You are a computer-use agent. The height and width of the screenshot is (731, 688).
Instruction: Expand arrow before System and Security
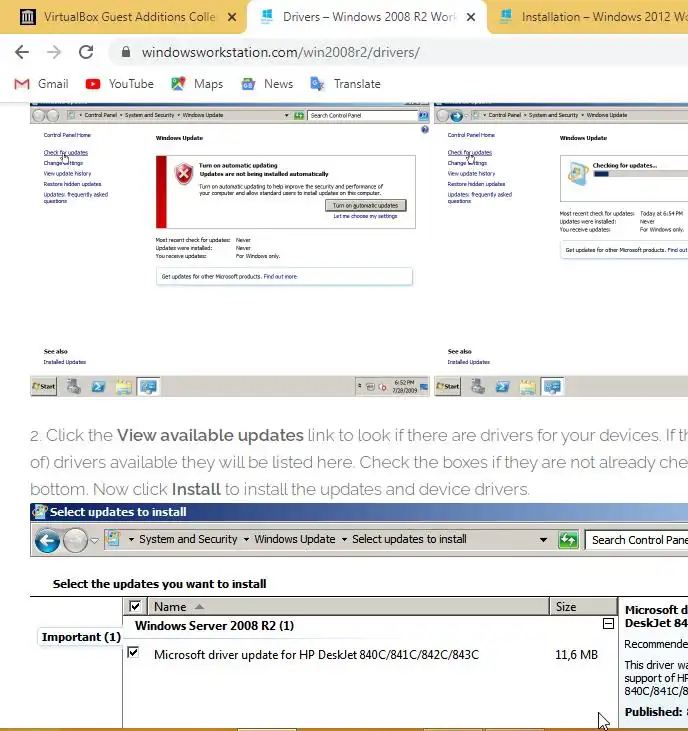pyautogui.click(x=131, y=540)
